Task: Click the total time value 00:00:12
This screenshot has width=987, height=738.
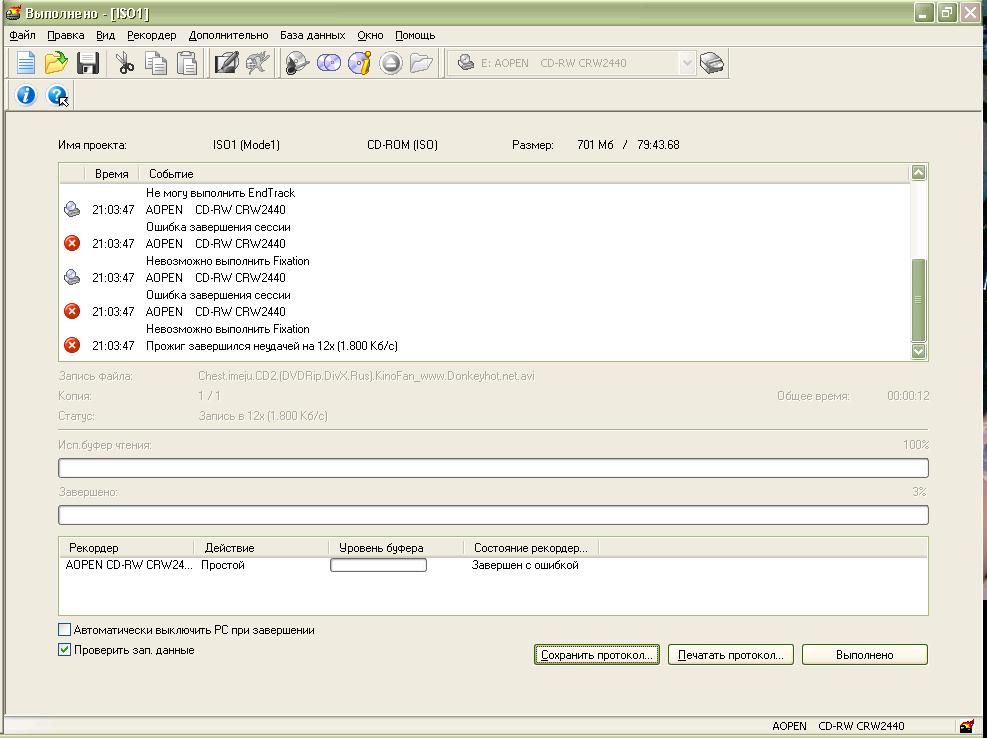Action: click(908, 396)
